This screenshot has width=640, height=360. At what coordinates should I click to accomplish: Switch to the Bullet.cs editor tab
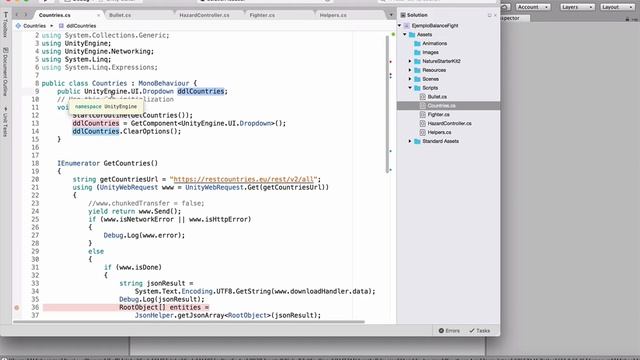click(120, 15)
